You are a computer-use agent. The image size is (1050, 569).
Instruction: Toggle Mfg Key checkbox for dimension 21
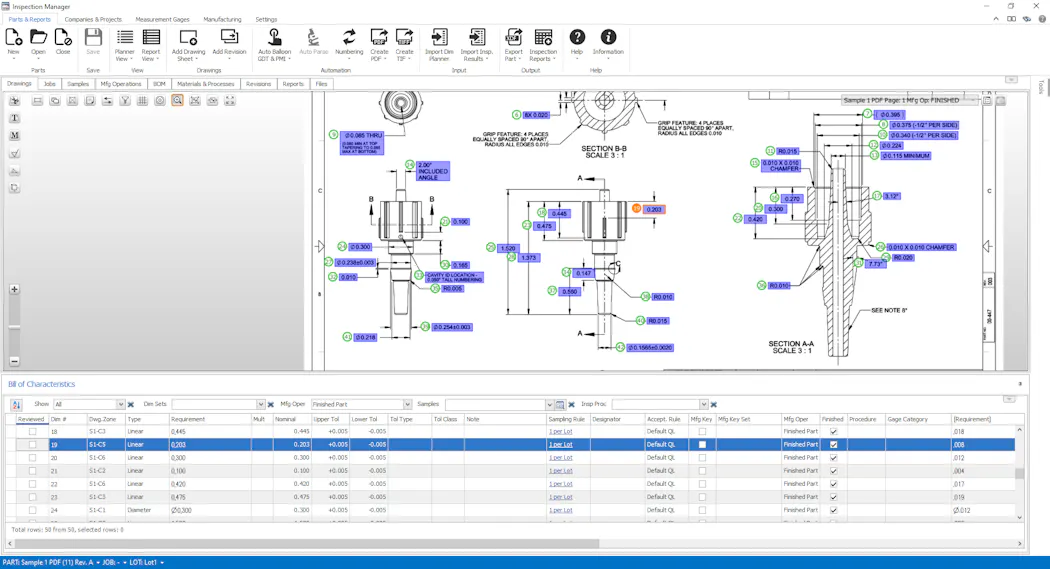(x=702, y=471)
